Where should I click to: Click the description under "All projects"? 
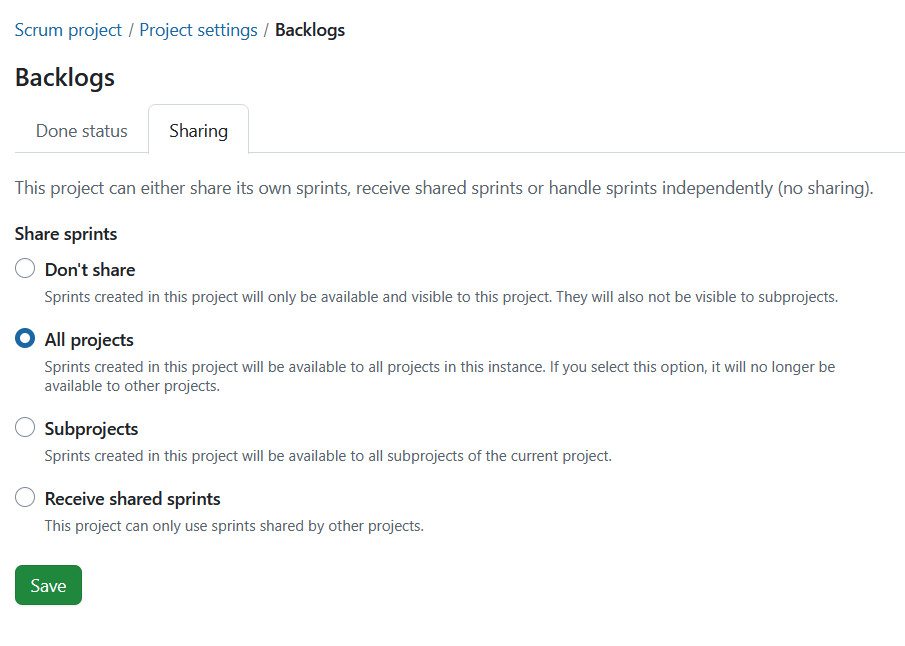440,375
